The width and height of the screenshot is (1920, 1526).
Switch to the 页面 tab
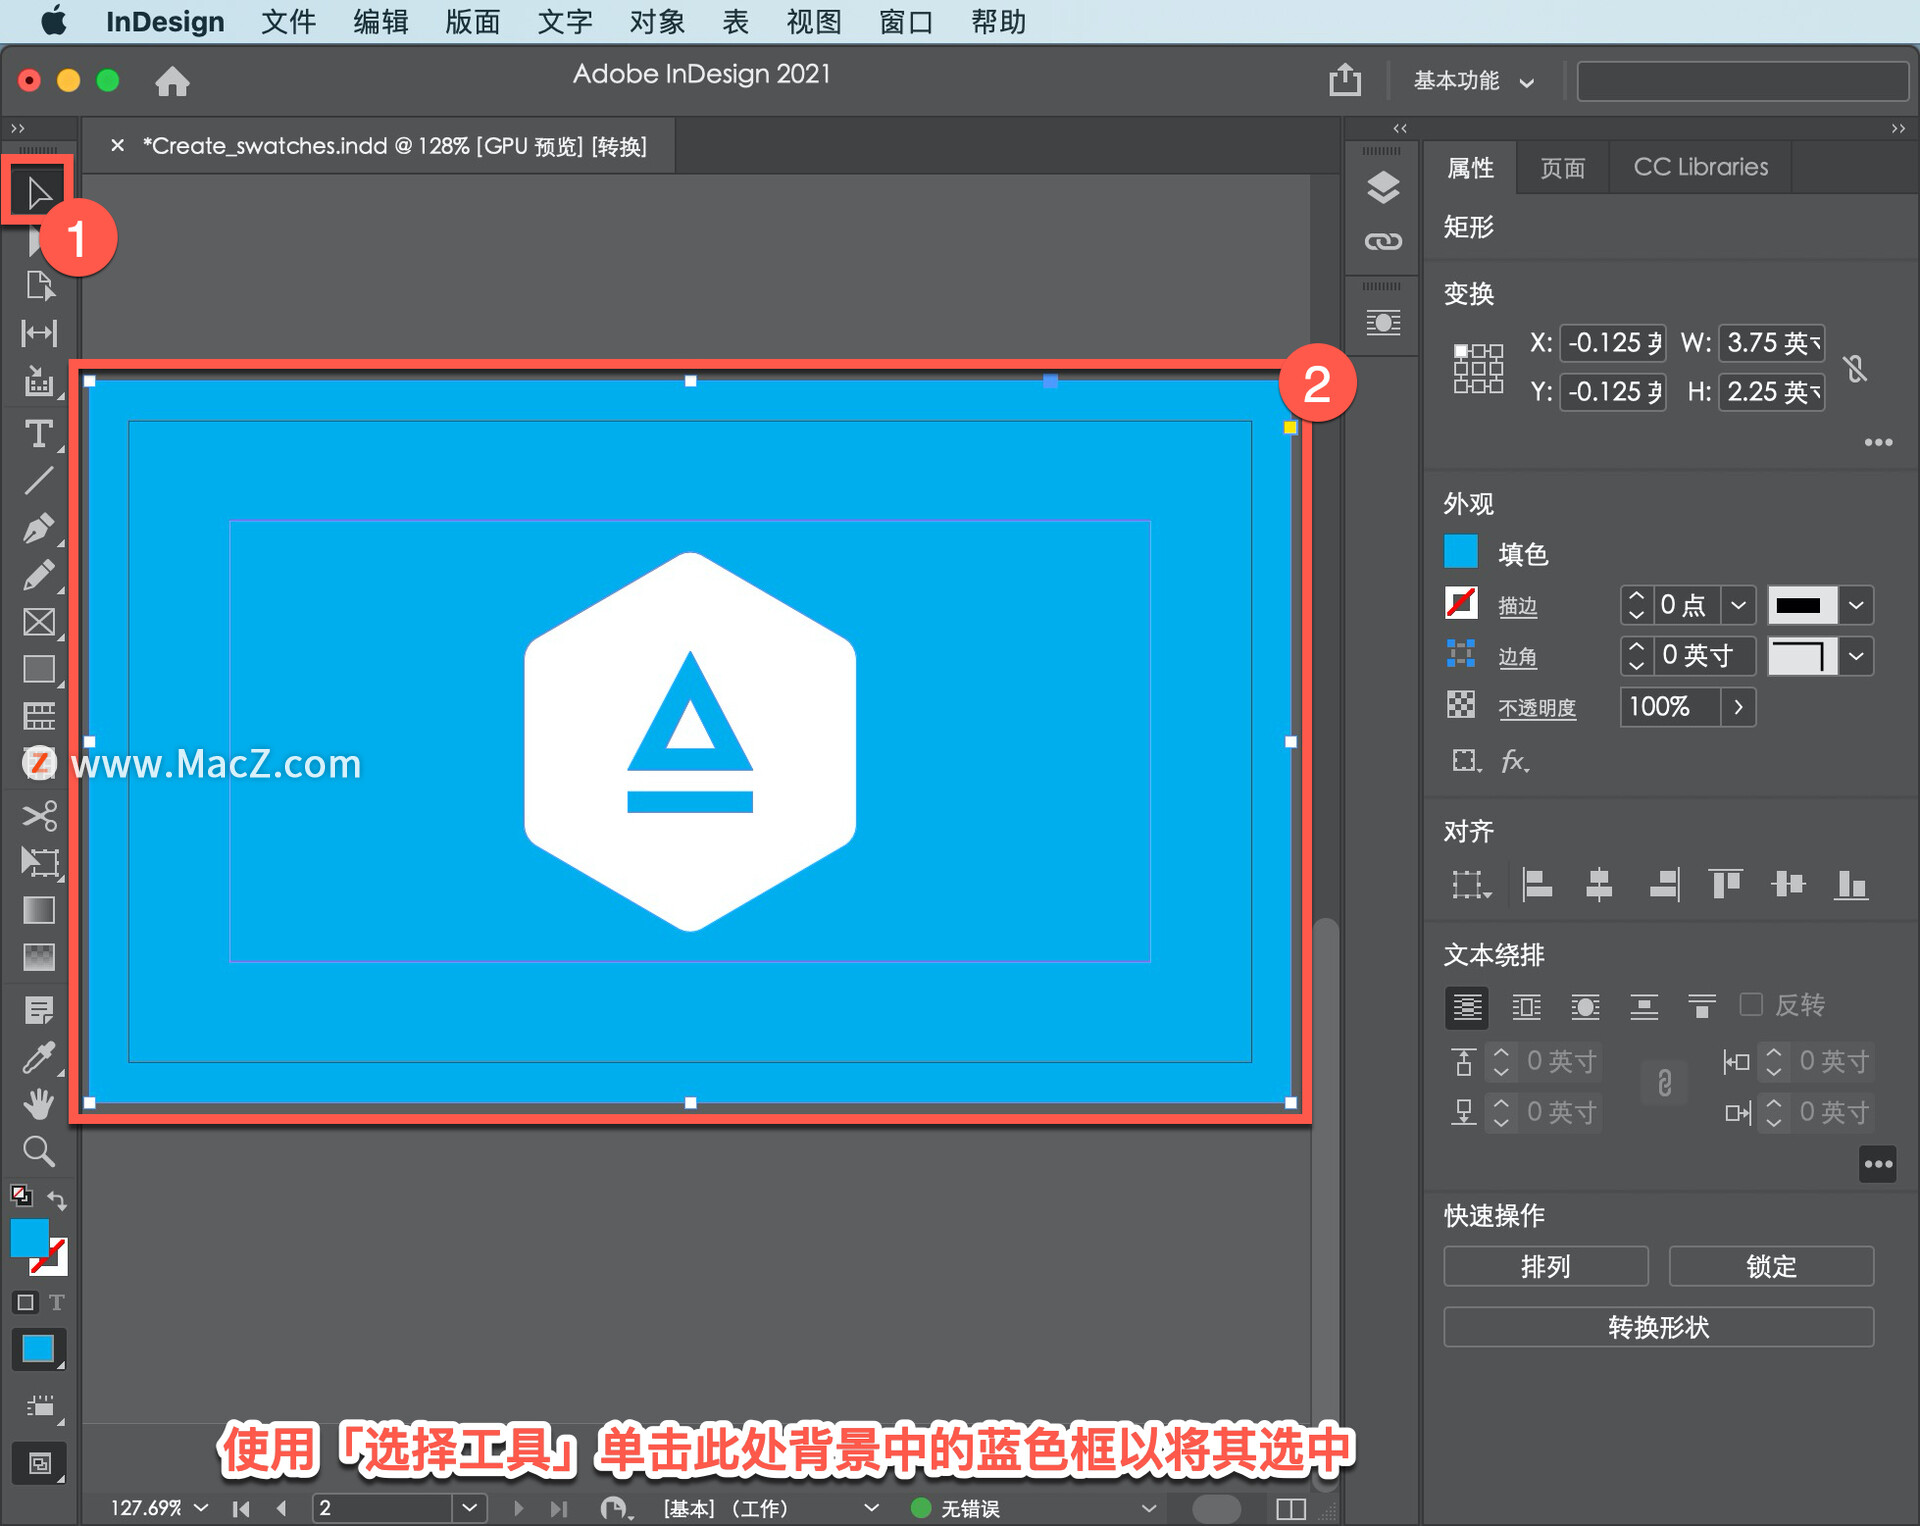click(x=1562, y=167)
